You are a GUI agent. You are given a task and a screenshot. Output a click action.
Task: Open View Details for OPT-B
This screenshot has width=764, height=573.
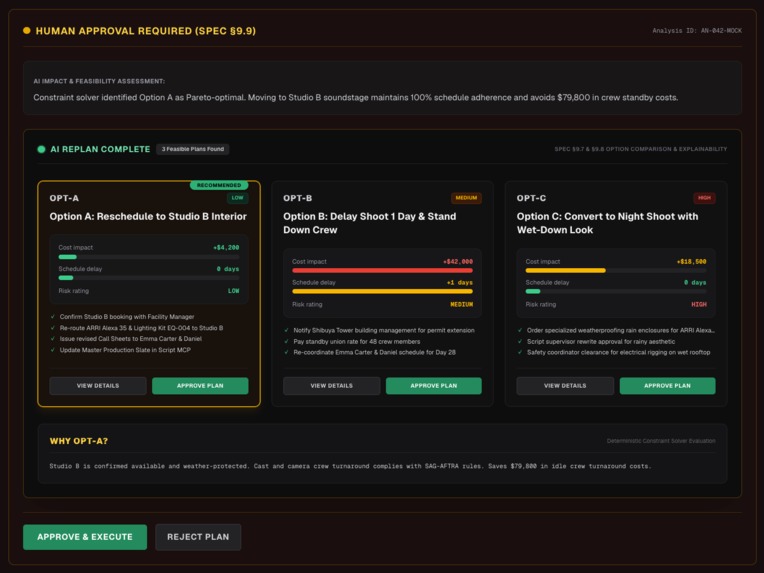point(332,385)
